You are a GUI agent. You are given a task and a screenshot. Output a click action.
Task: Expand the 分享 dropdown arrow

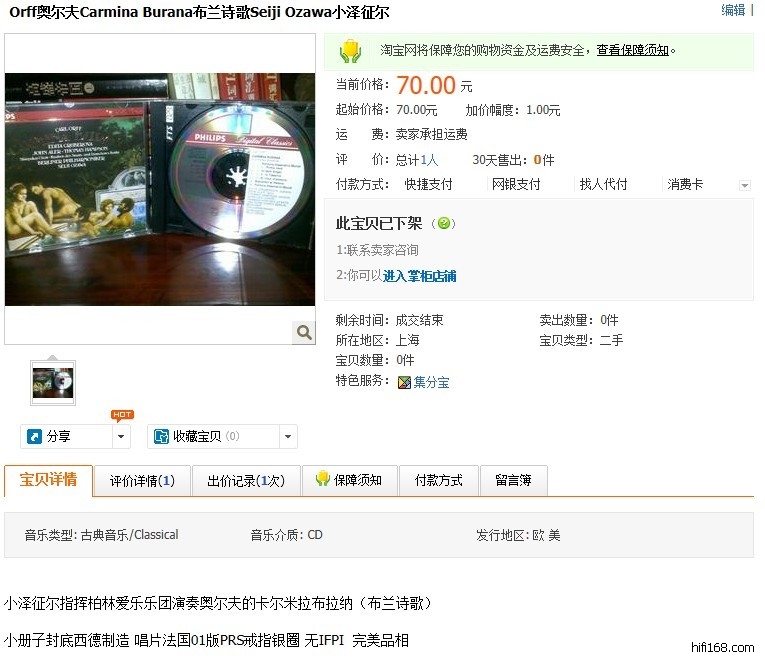pyautogui.click(x=121, y=436)
